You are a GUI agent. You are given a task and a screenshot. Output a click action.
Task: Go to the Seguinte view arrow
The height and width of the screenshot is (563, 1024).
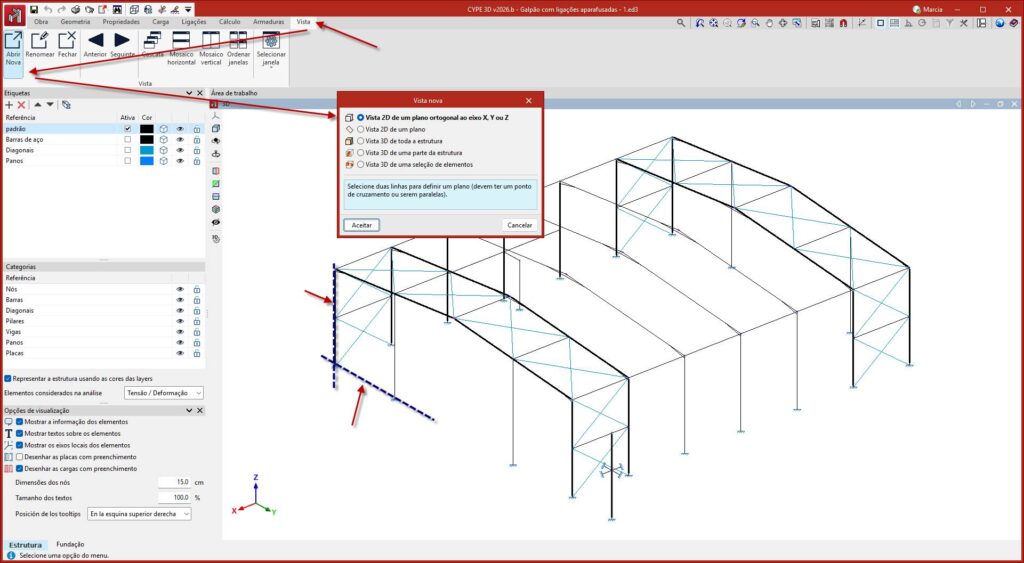tap(122, 40)
